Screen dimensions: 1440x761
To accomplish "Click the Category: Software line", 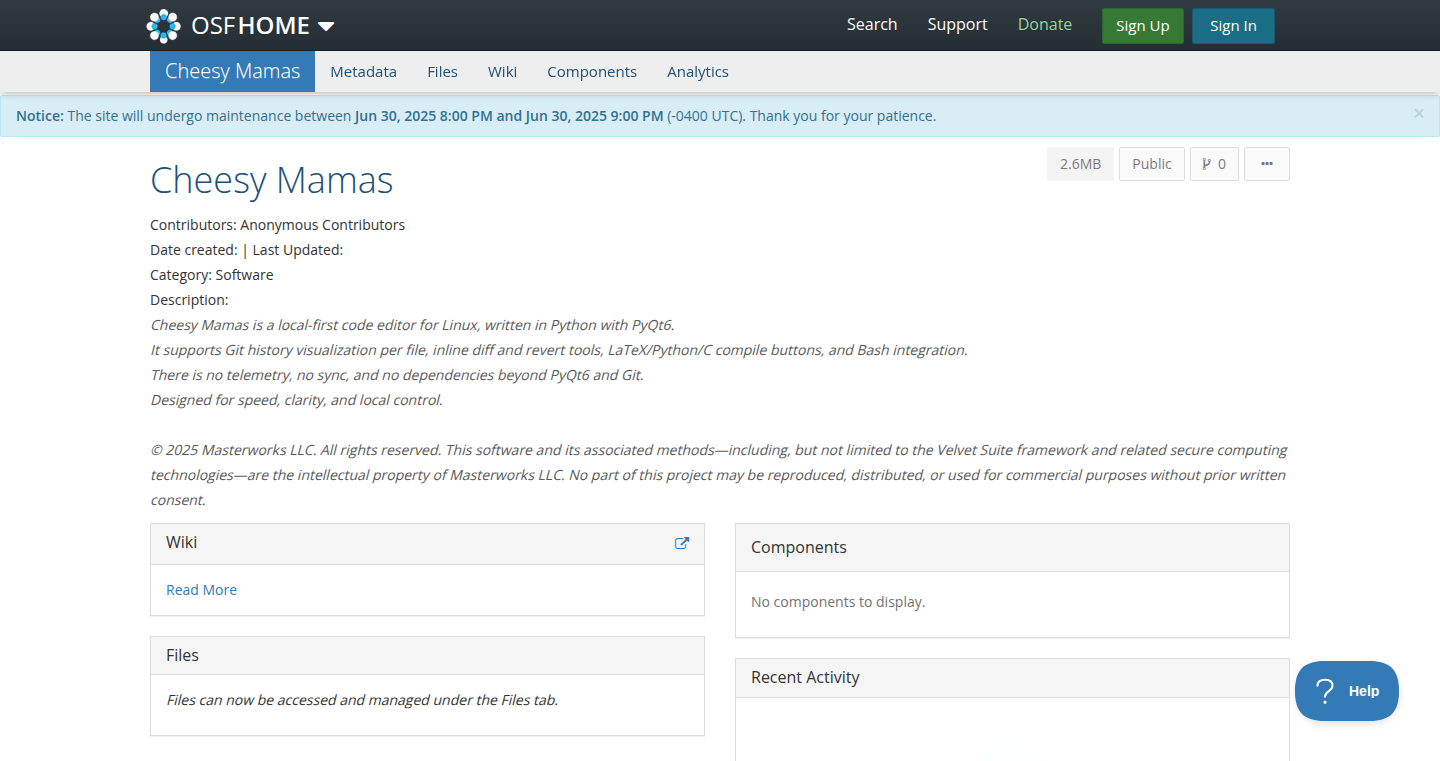I will [x=211, y=275].
